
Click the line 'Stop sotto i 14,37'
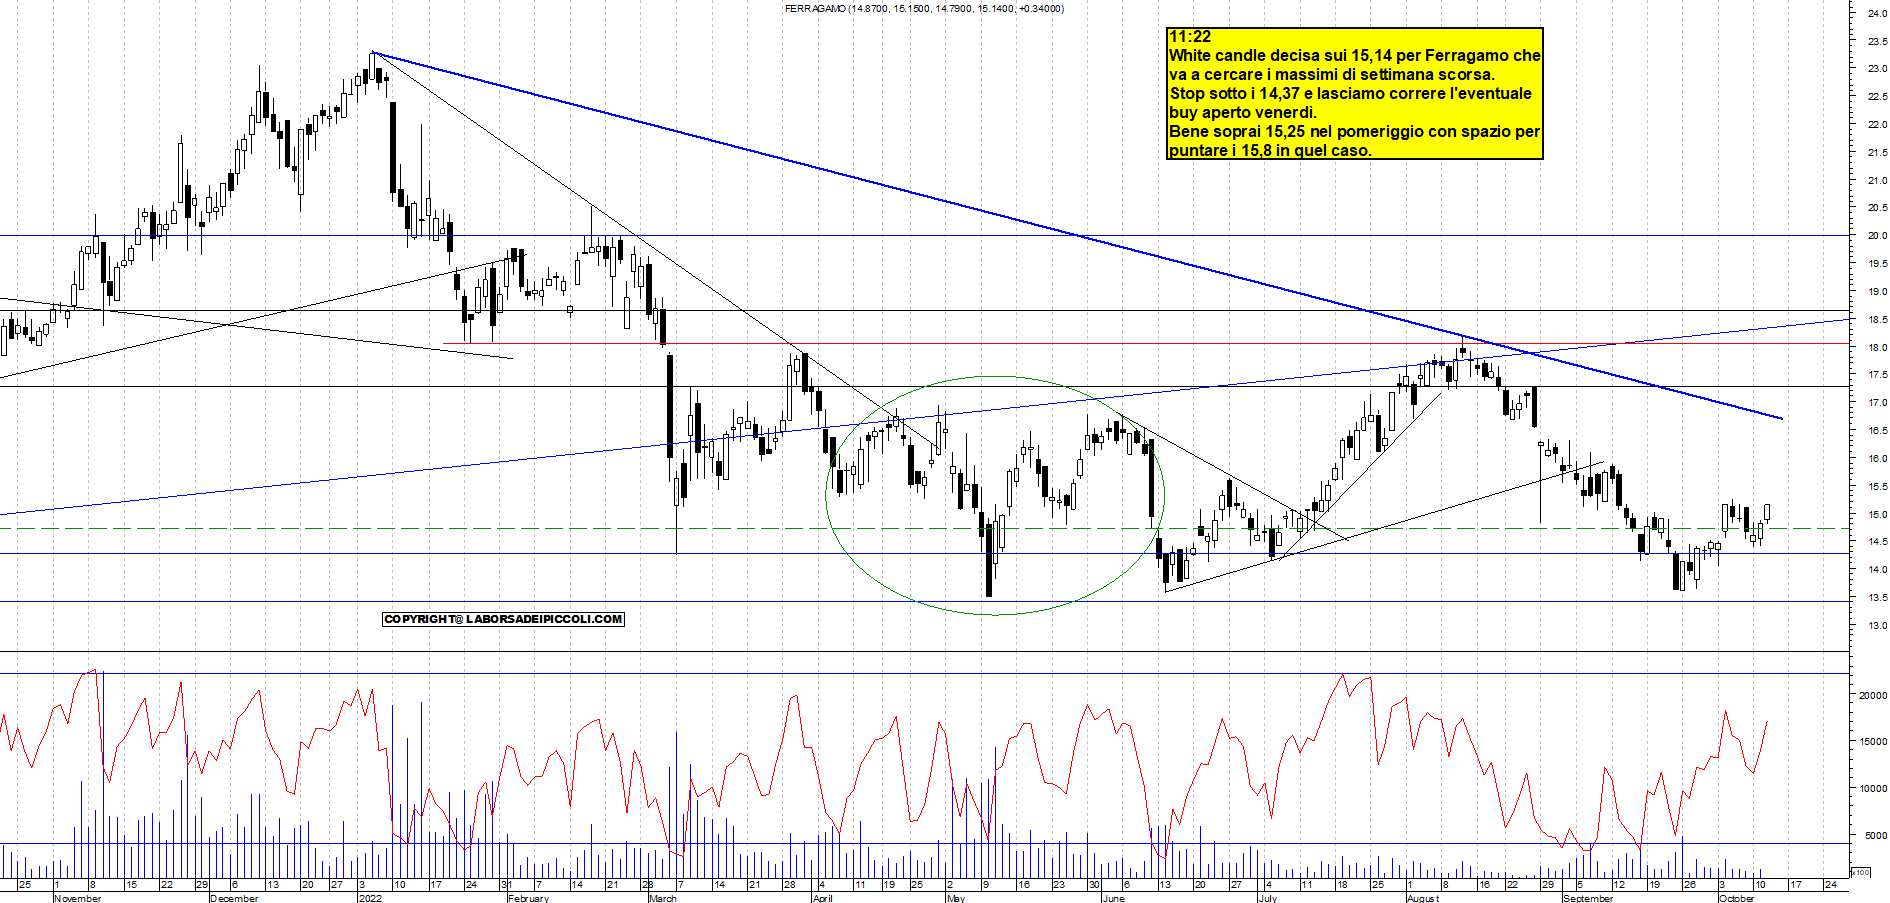[1350, 94]
